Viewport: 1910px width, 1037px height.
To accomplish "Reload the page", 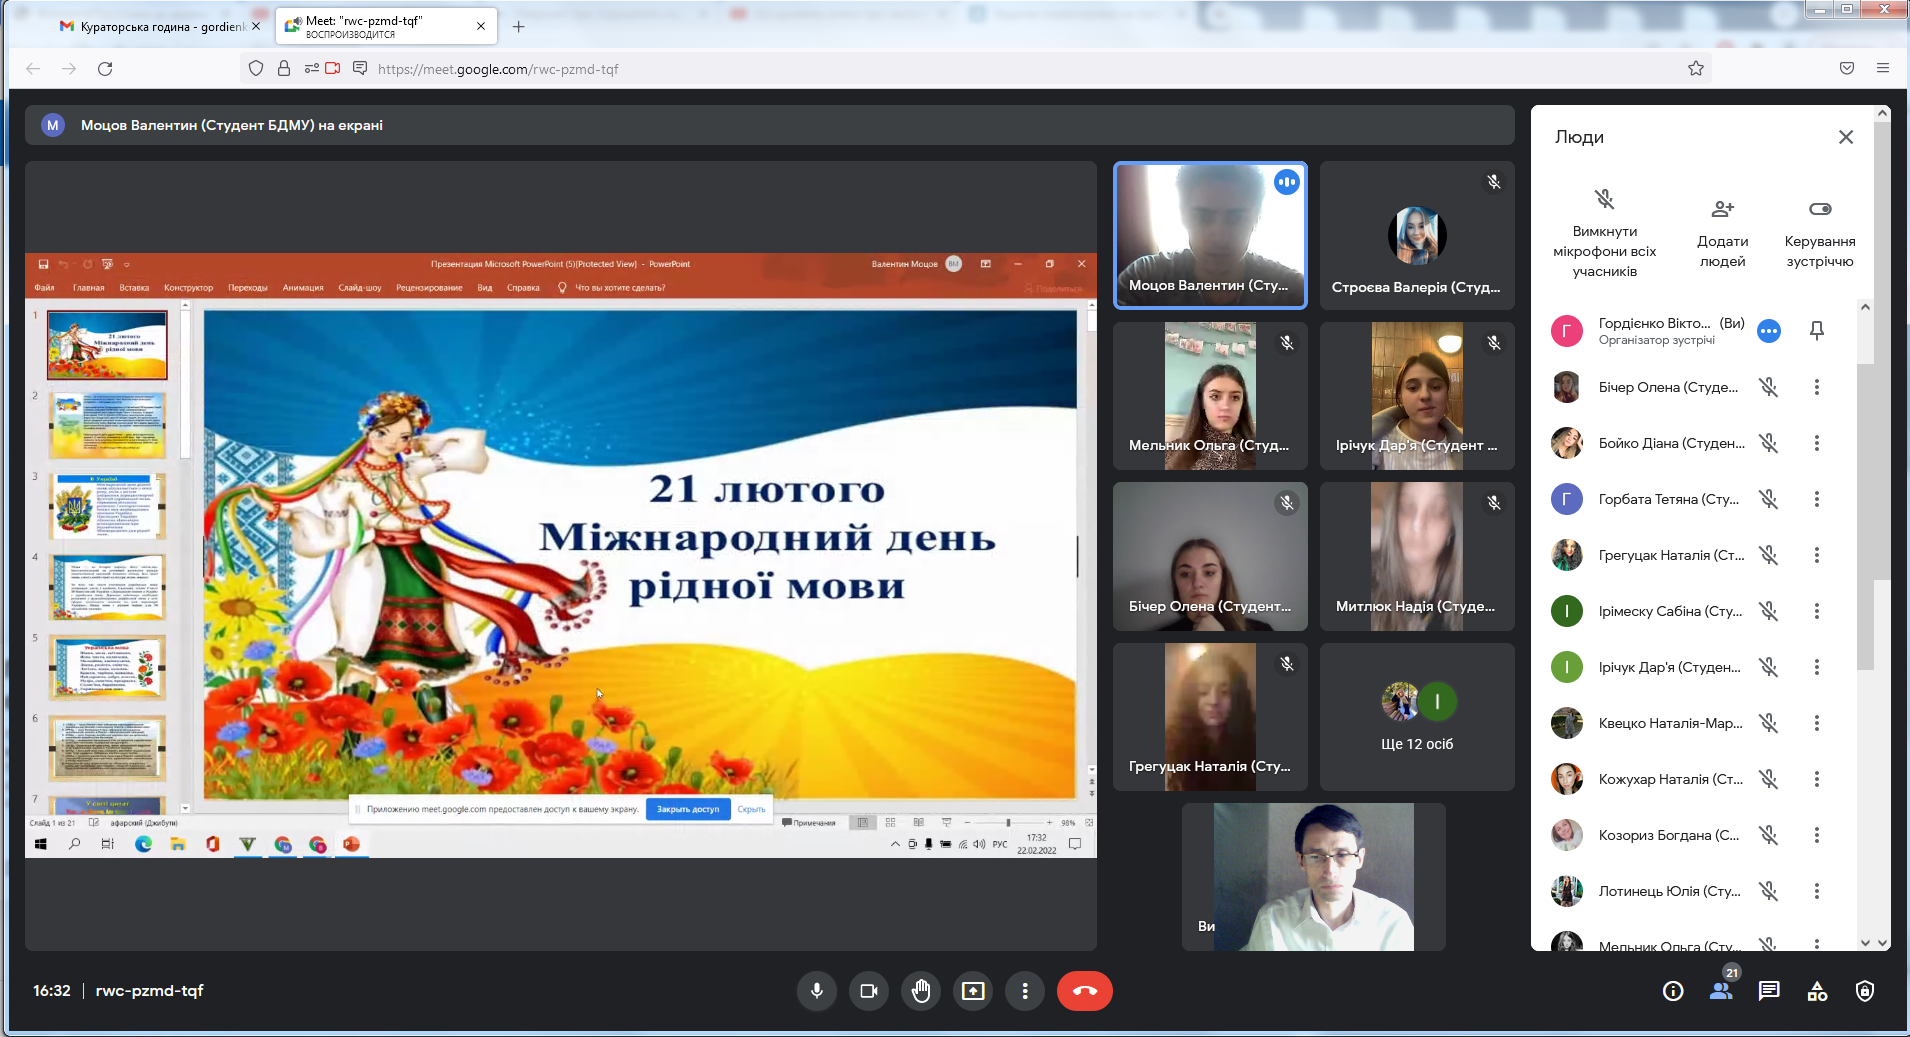I will click(x=105, y=69).
